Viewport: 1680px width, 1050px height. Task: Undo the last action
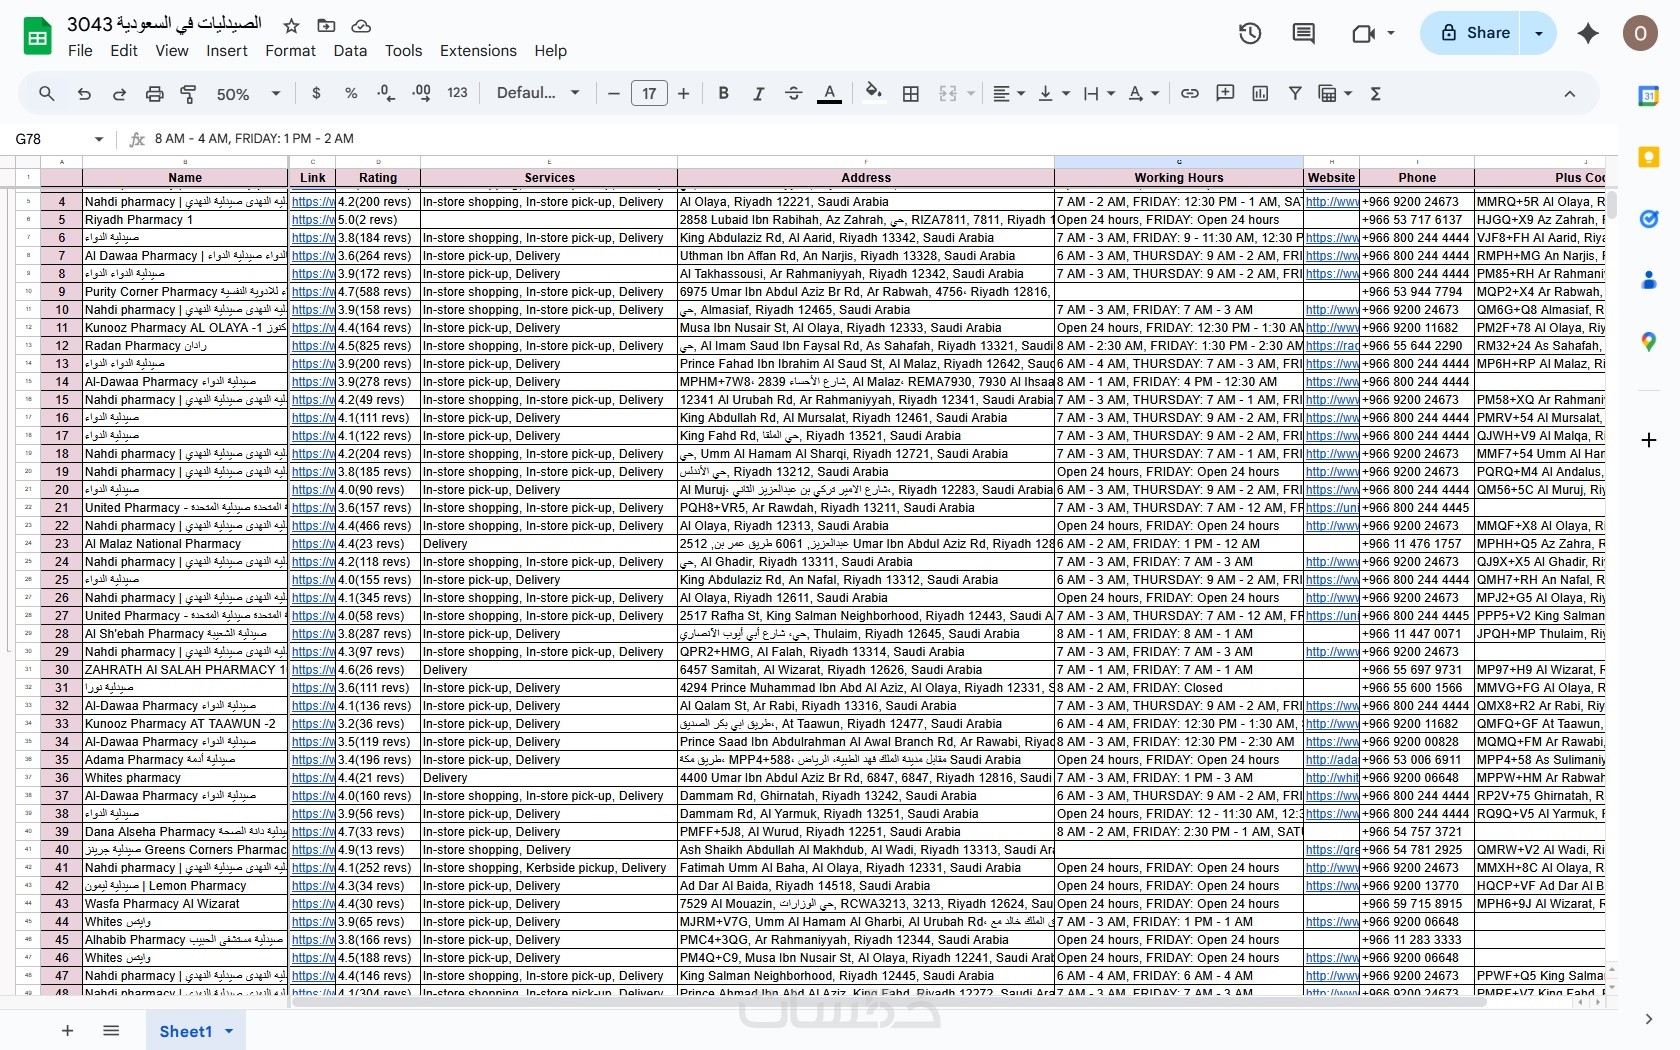pos(84,93)
